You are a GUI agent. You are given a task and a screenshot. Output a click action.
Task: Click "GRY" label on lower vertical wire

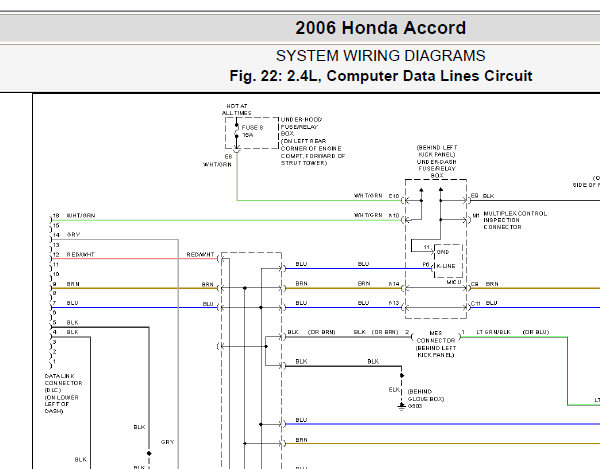point(168,442)
